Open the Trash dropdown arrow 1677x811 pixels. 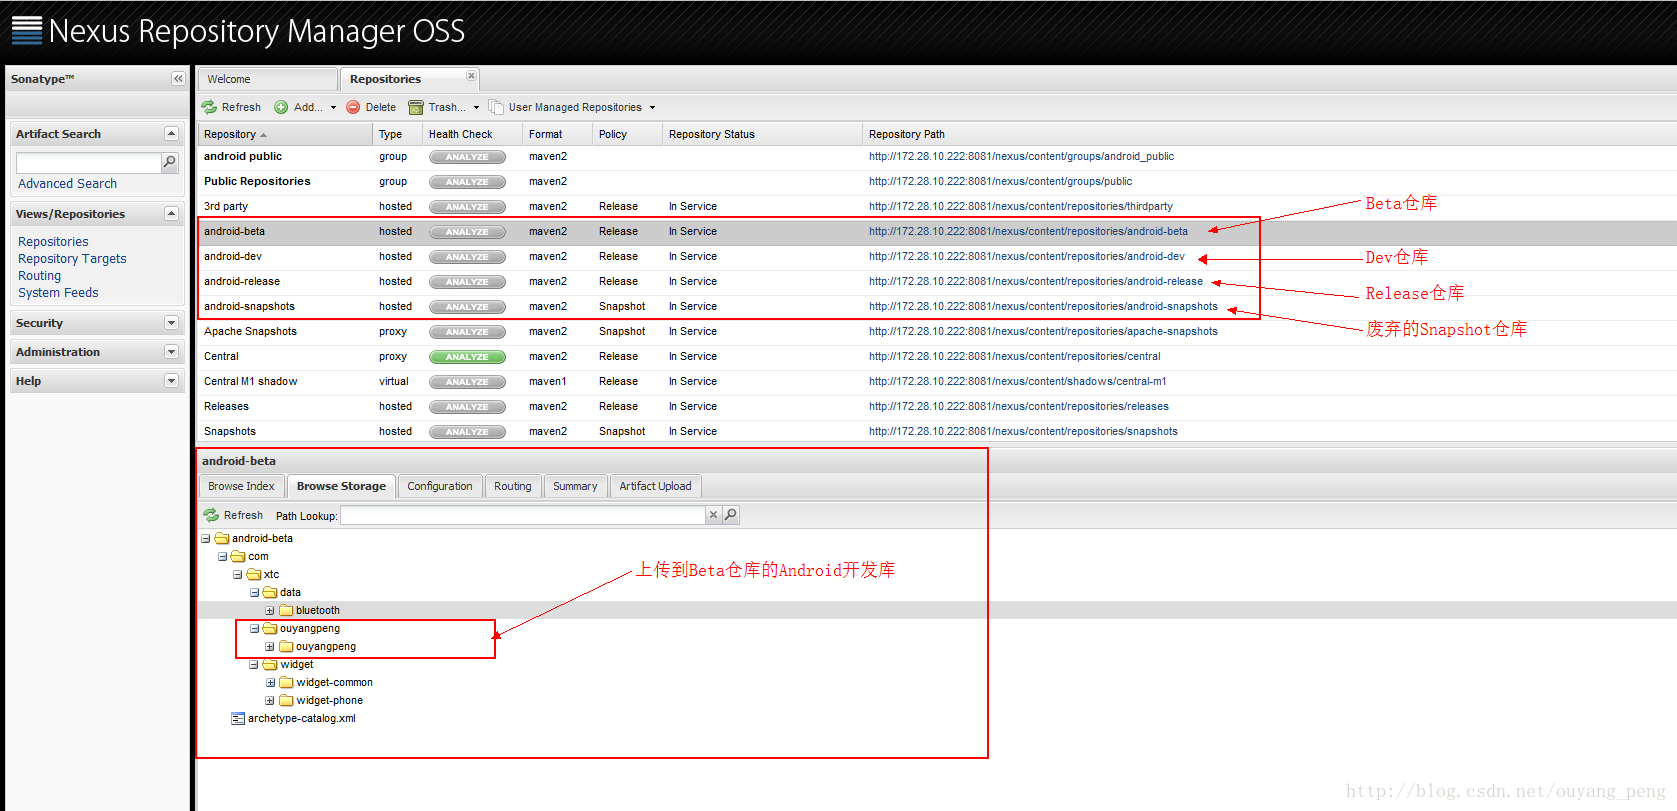pyautogui.click(x=476, y=107)
